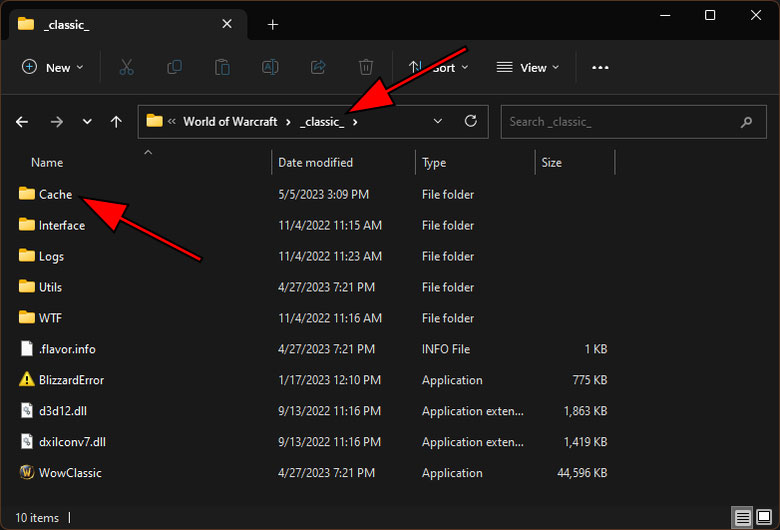The width and height of the screenshot is (780, 530).
Task: Click the Delete trash can icon
Action: pos(366,67)
